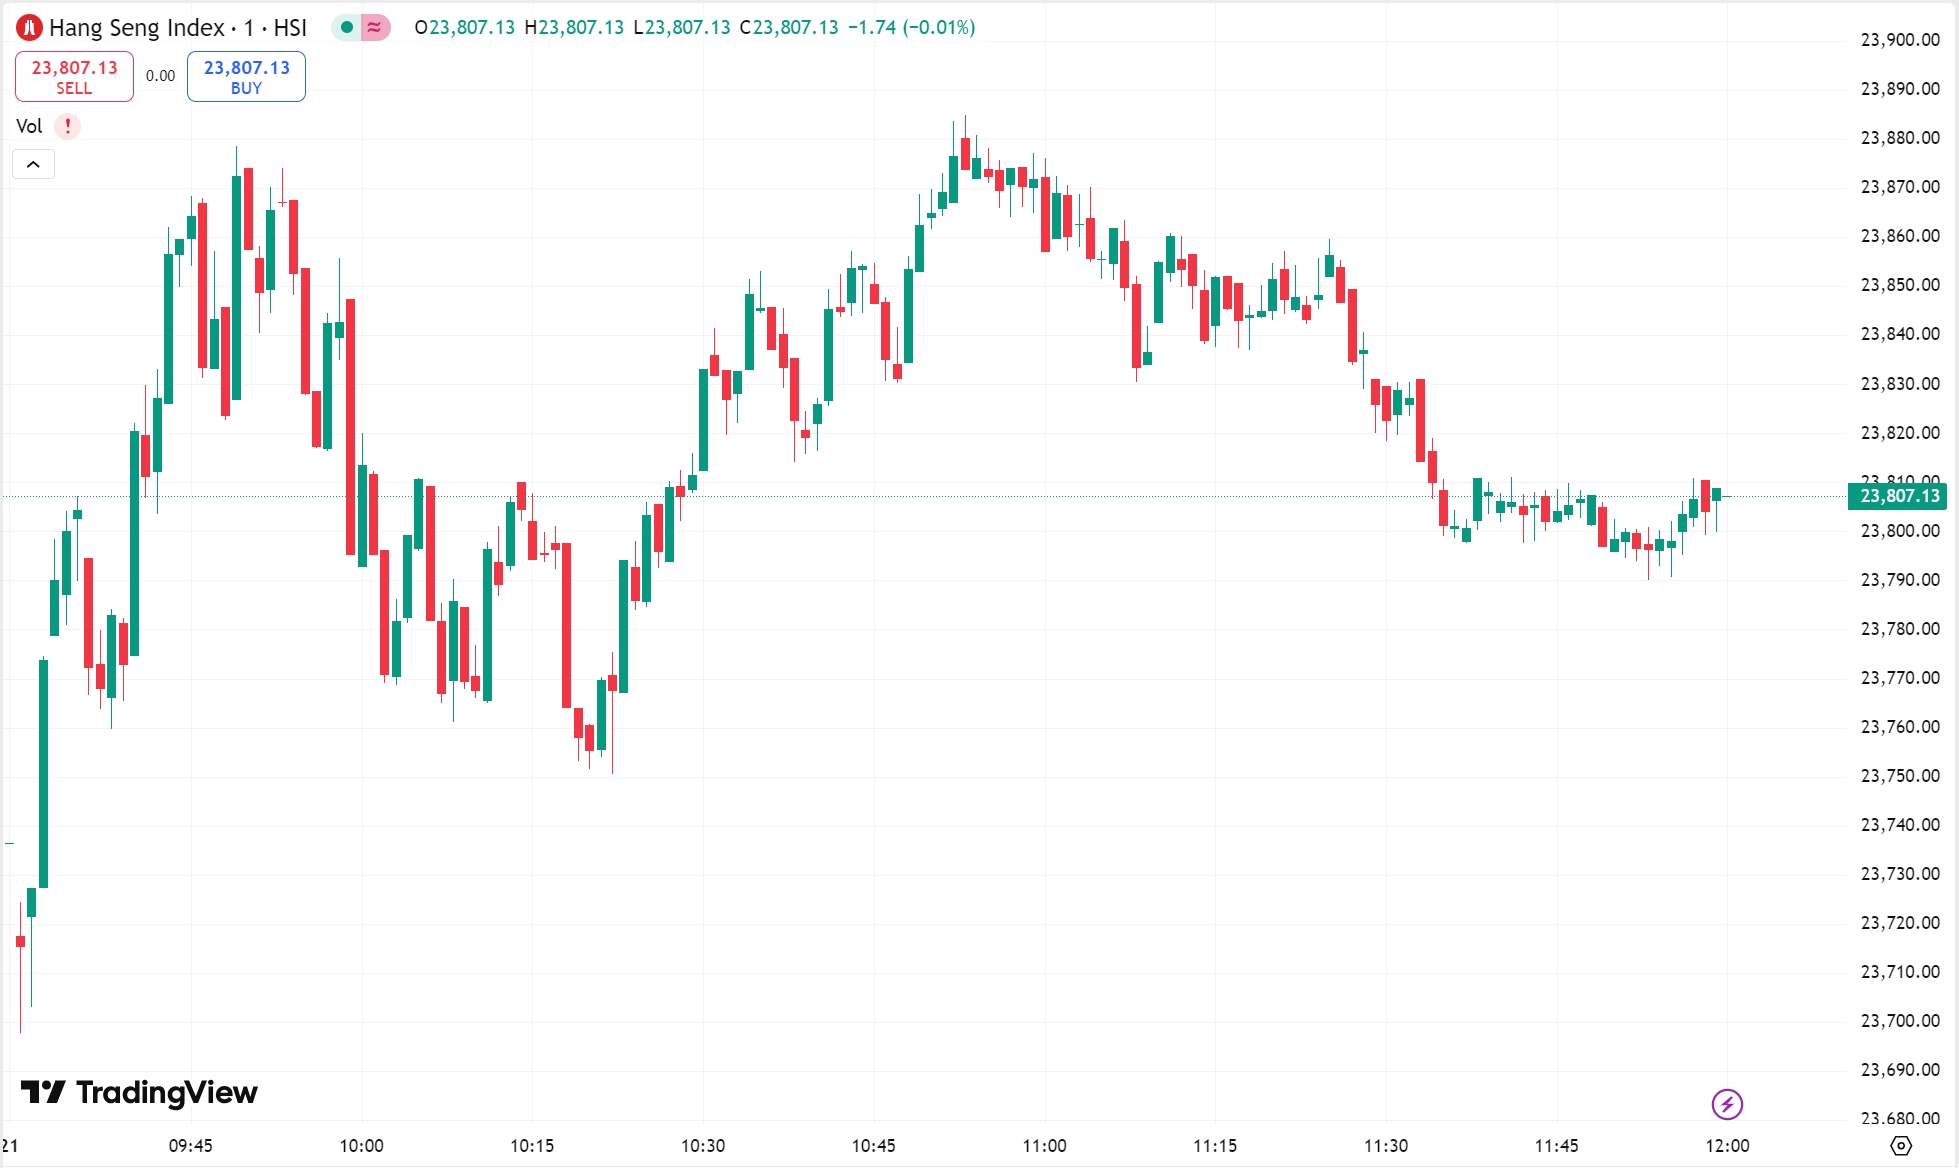Click the SELL 23,807.13 button
Image resolution: width=1959 pixels, height=1168 pixels.
(x=73, y=75)
